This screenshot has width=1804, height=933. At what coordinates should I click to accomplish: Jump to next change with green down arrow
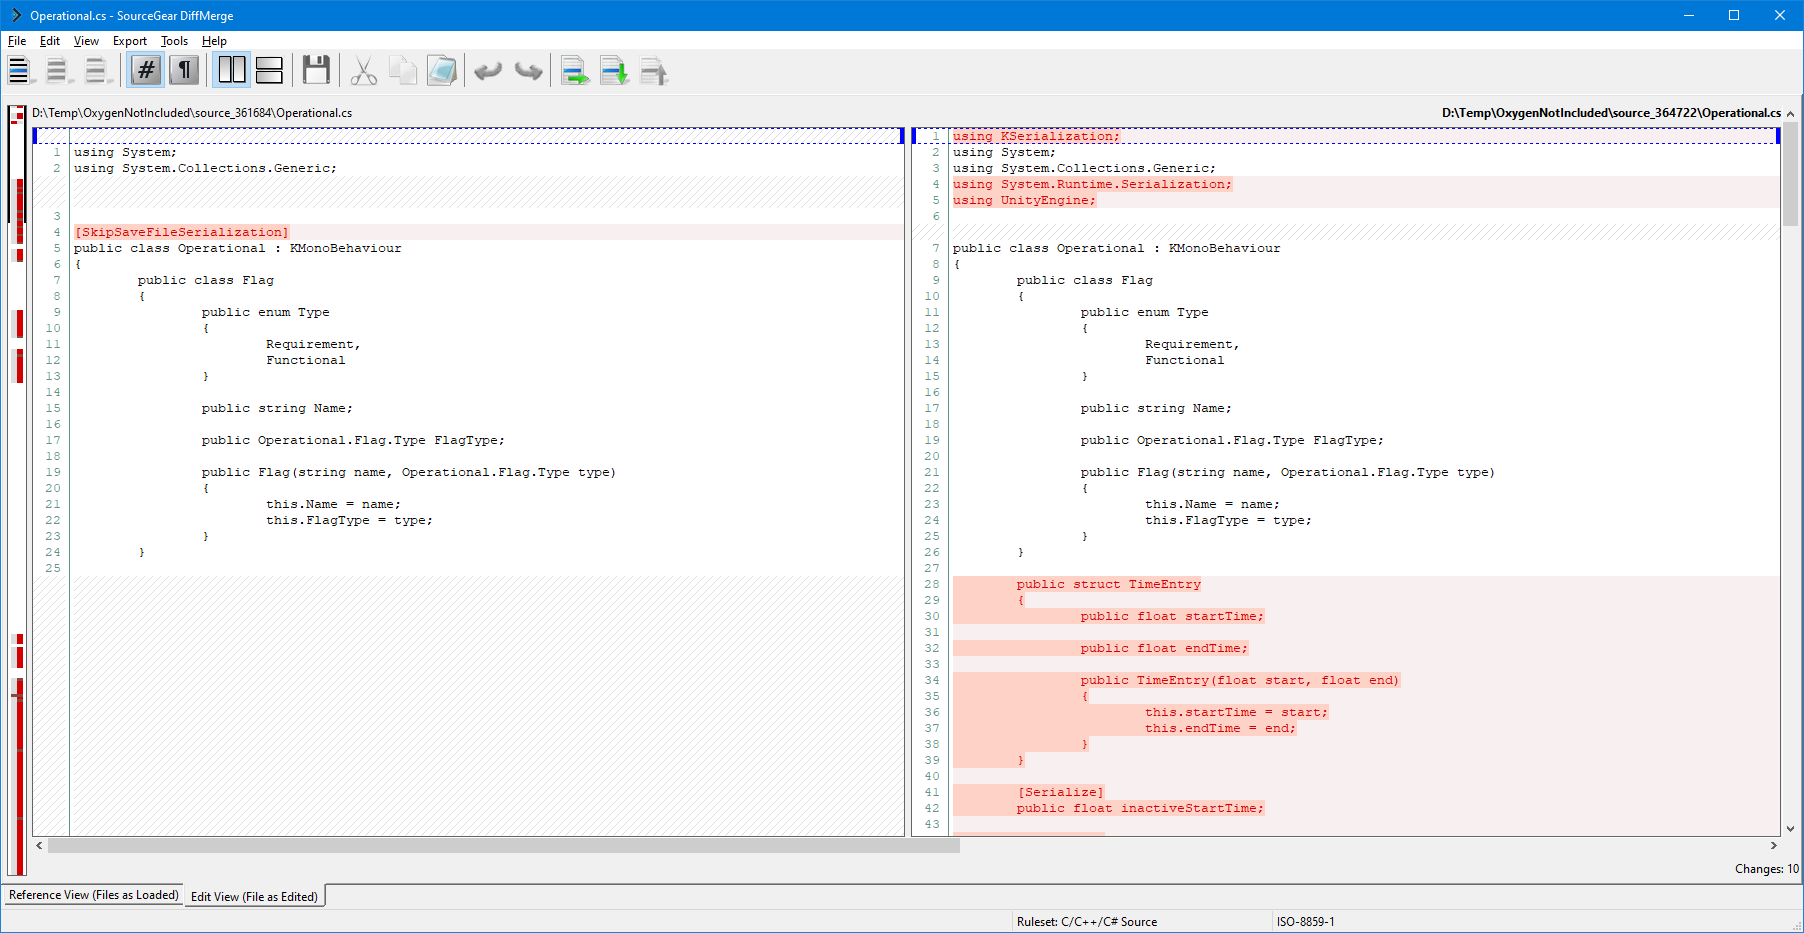click(614, 71)
